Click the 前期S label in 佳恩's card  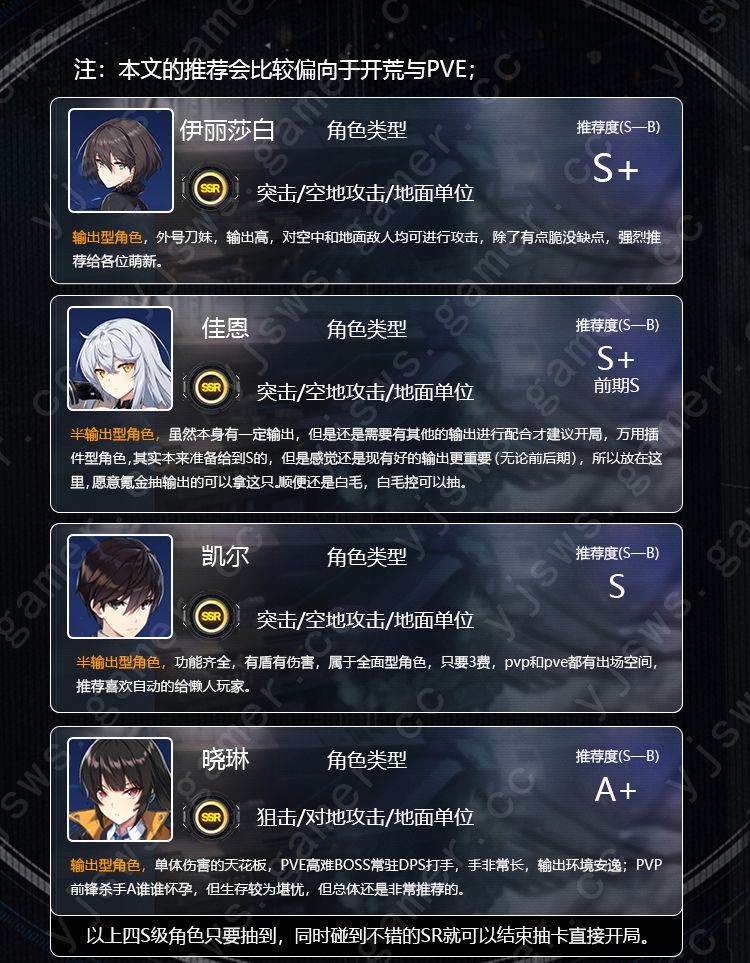(616, 386)
